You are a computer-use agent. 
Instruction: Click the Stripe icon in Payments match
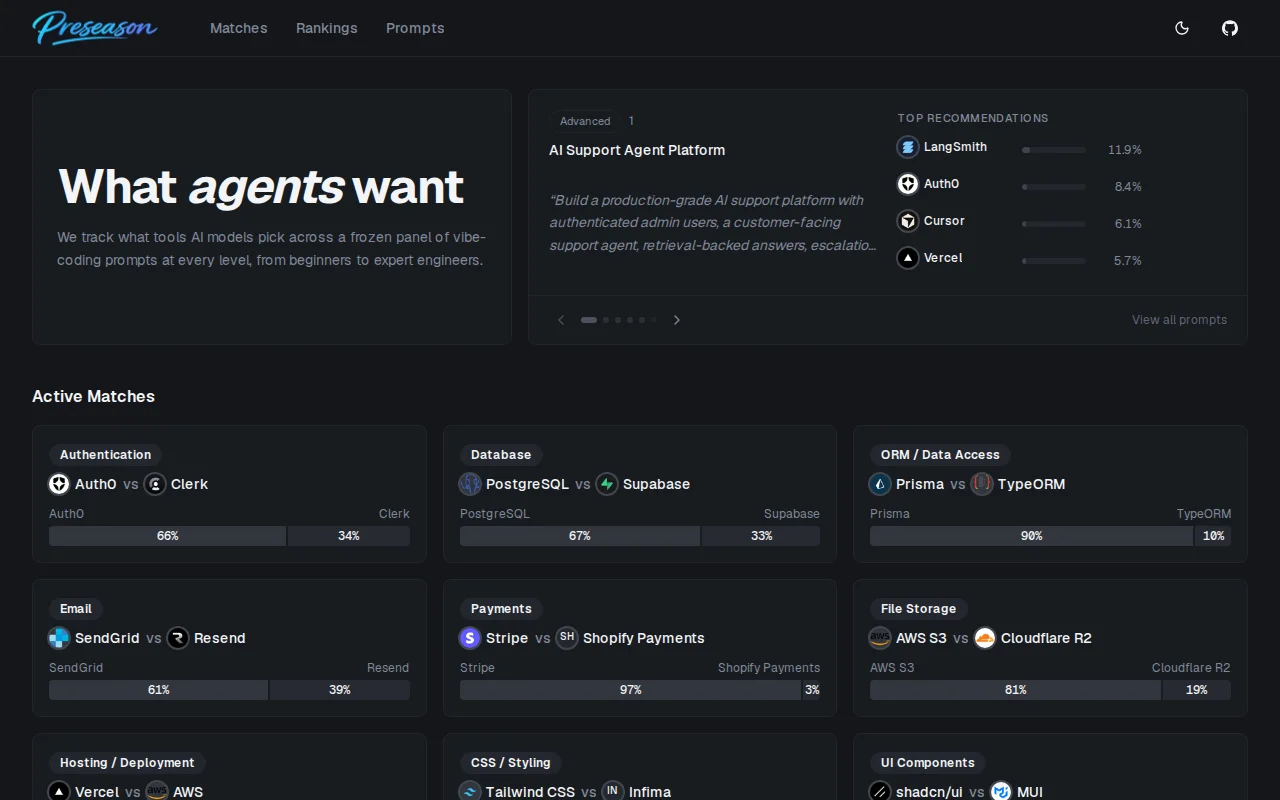pos(470,638)
